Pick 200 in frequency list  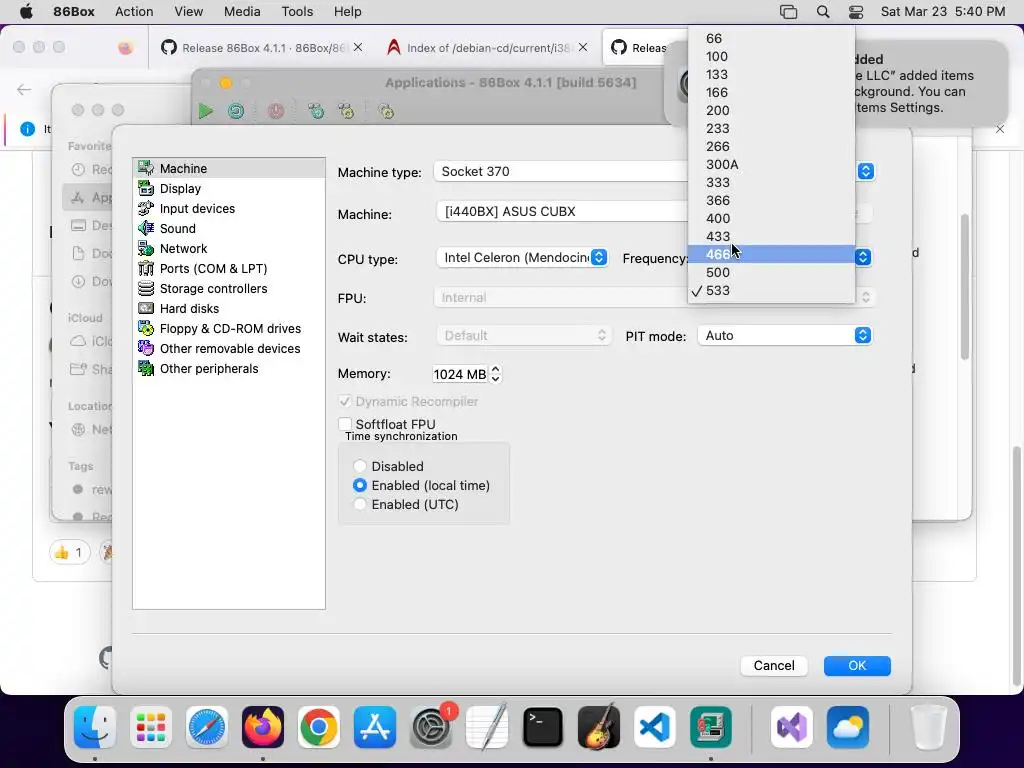[771, 110]
